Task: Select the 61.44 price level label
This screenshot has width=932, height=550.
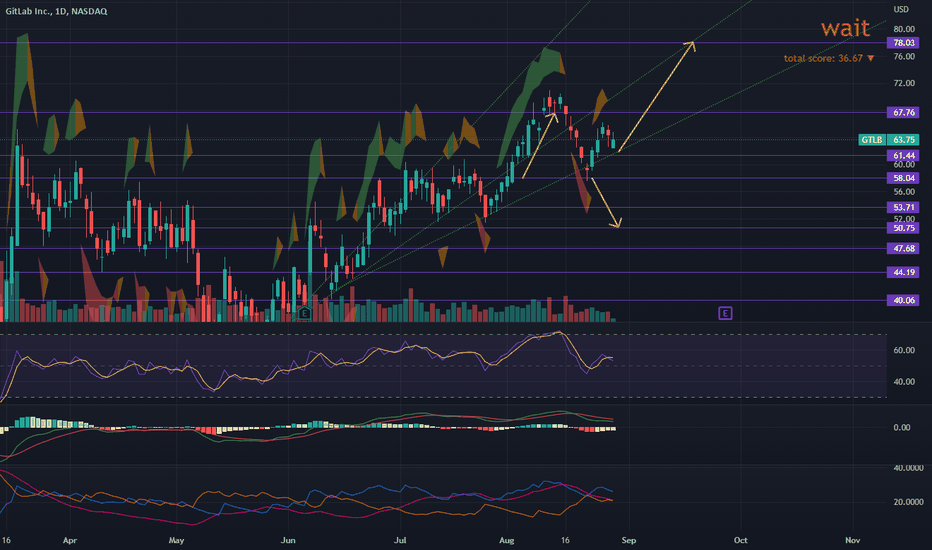Action: pos(903,156)
